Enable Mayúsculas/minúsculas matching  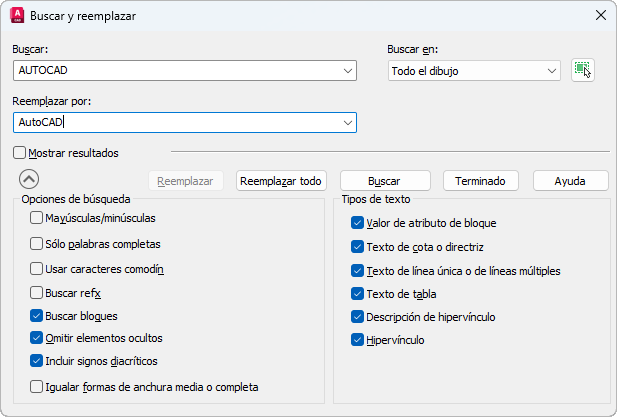coord(37,218)
